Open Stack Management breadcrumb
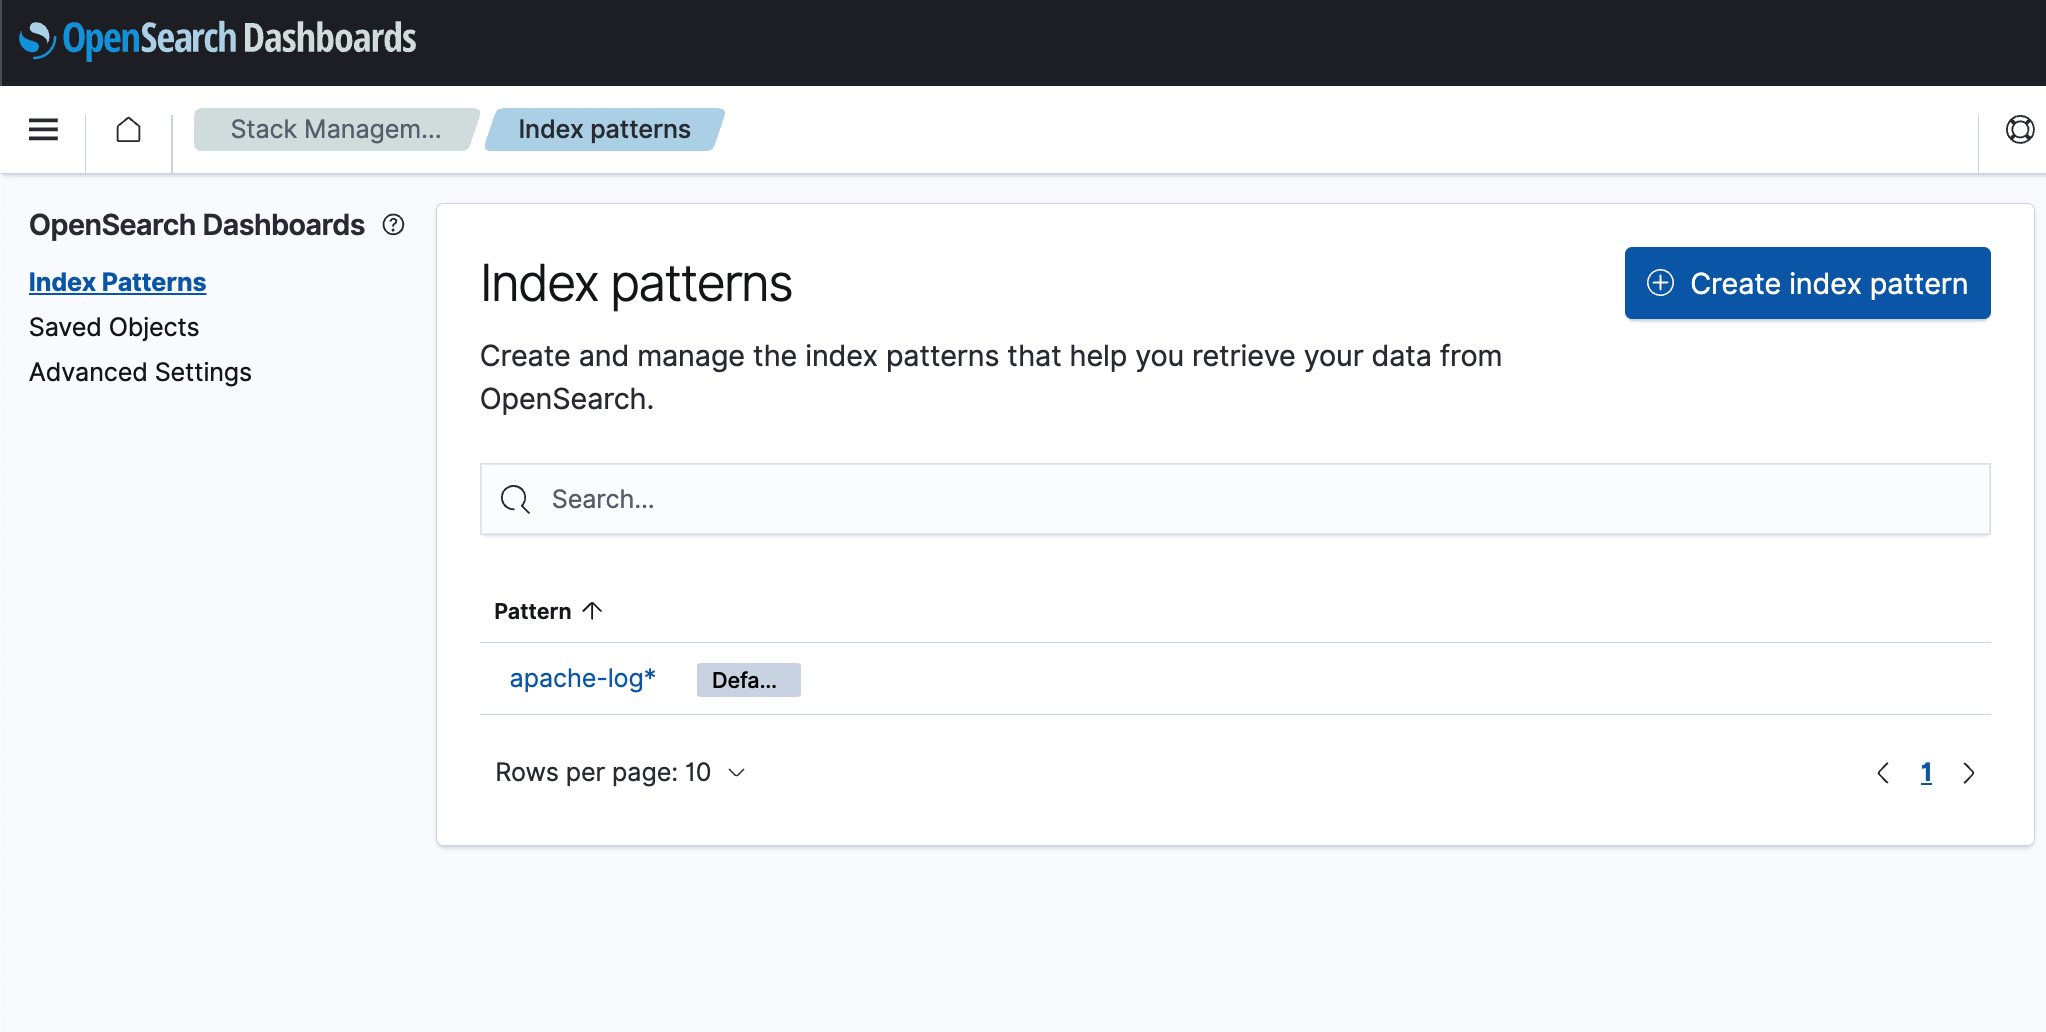The width and height of the screenshot is (2046, 1032). point(335,130)
